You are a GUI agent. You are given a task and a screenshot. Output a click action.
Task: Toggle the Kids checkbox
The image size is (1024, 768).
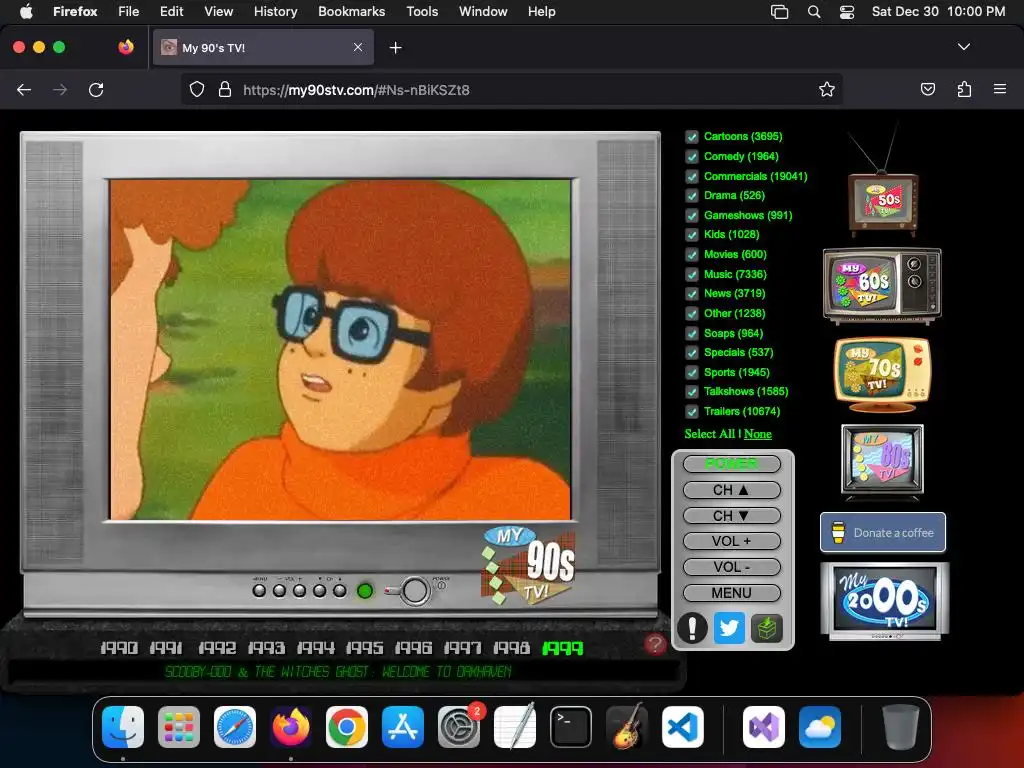click(692, 234)
